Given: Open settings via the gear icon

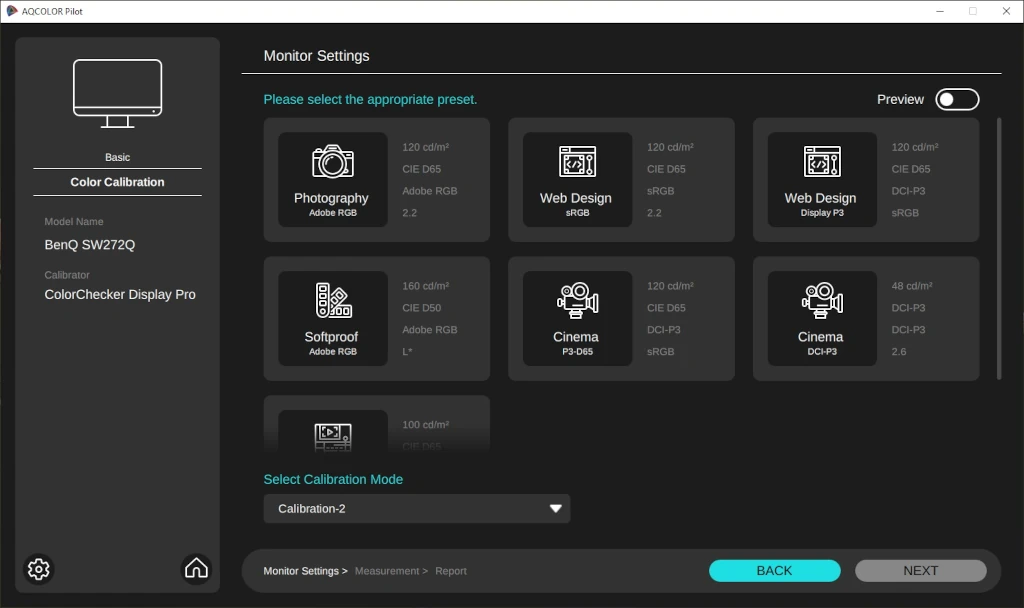Looking at the screenshot, I should [x=39, y=569].
